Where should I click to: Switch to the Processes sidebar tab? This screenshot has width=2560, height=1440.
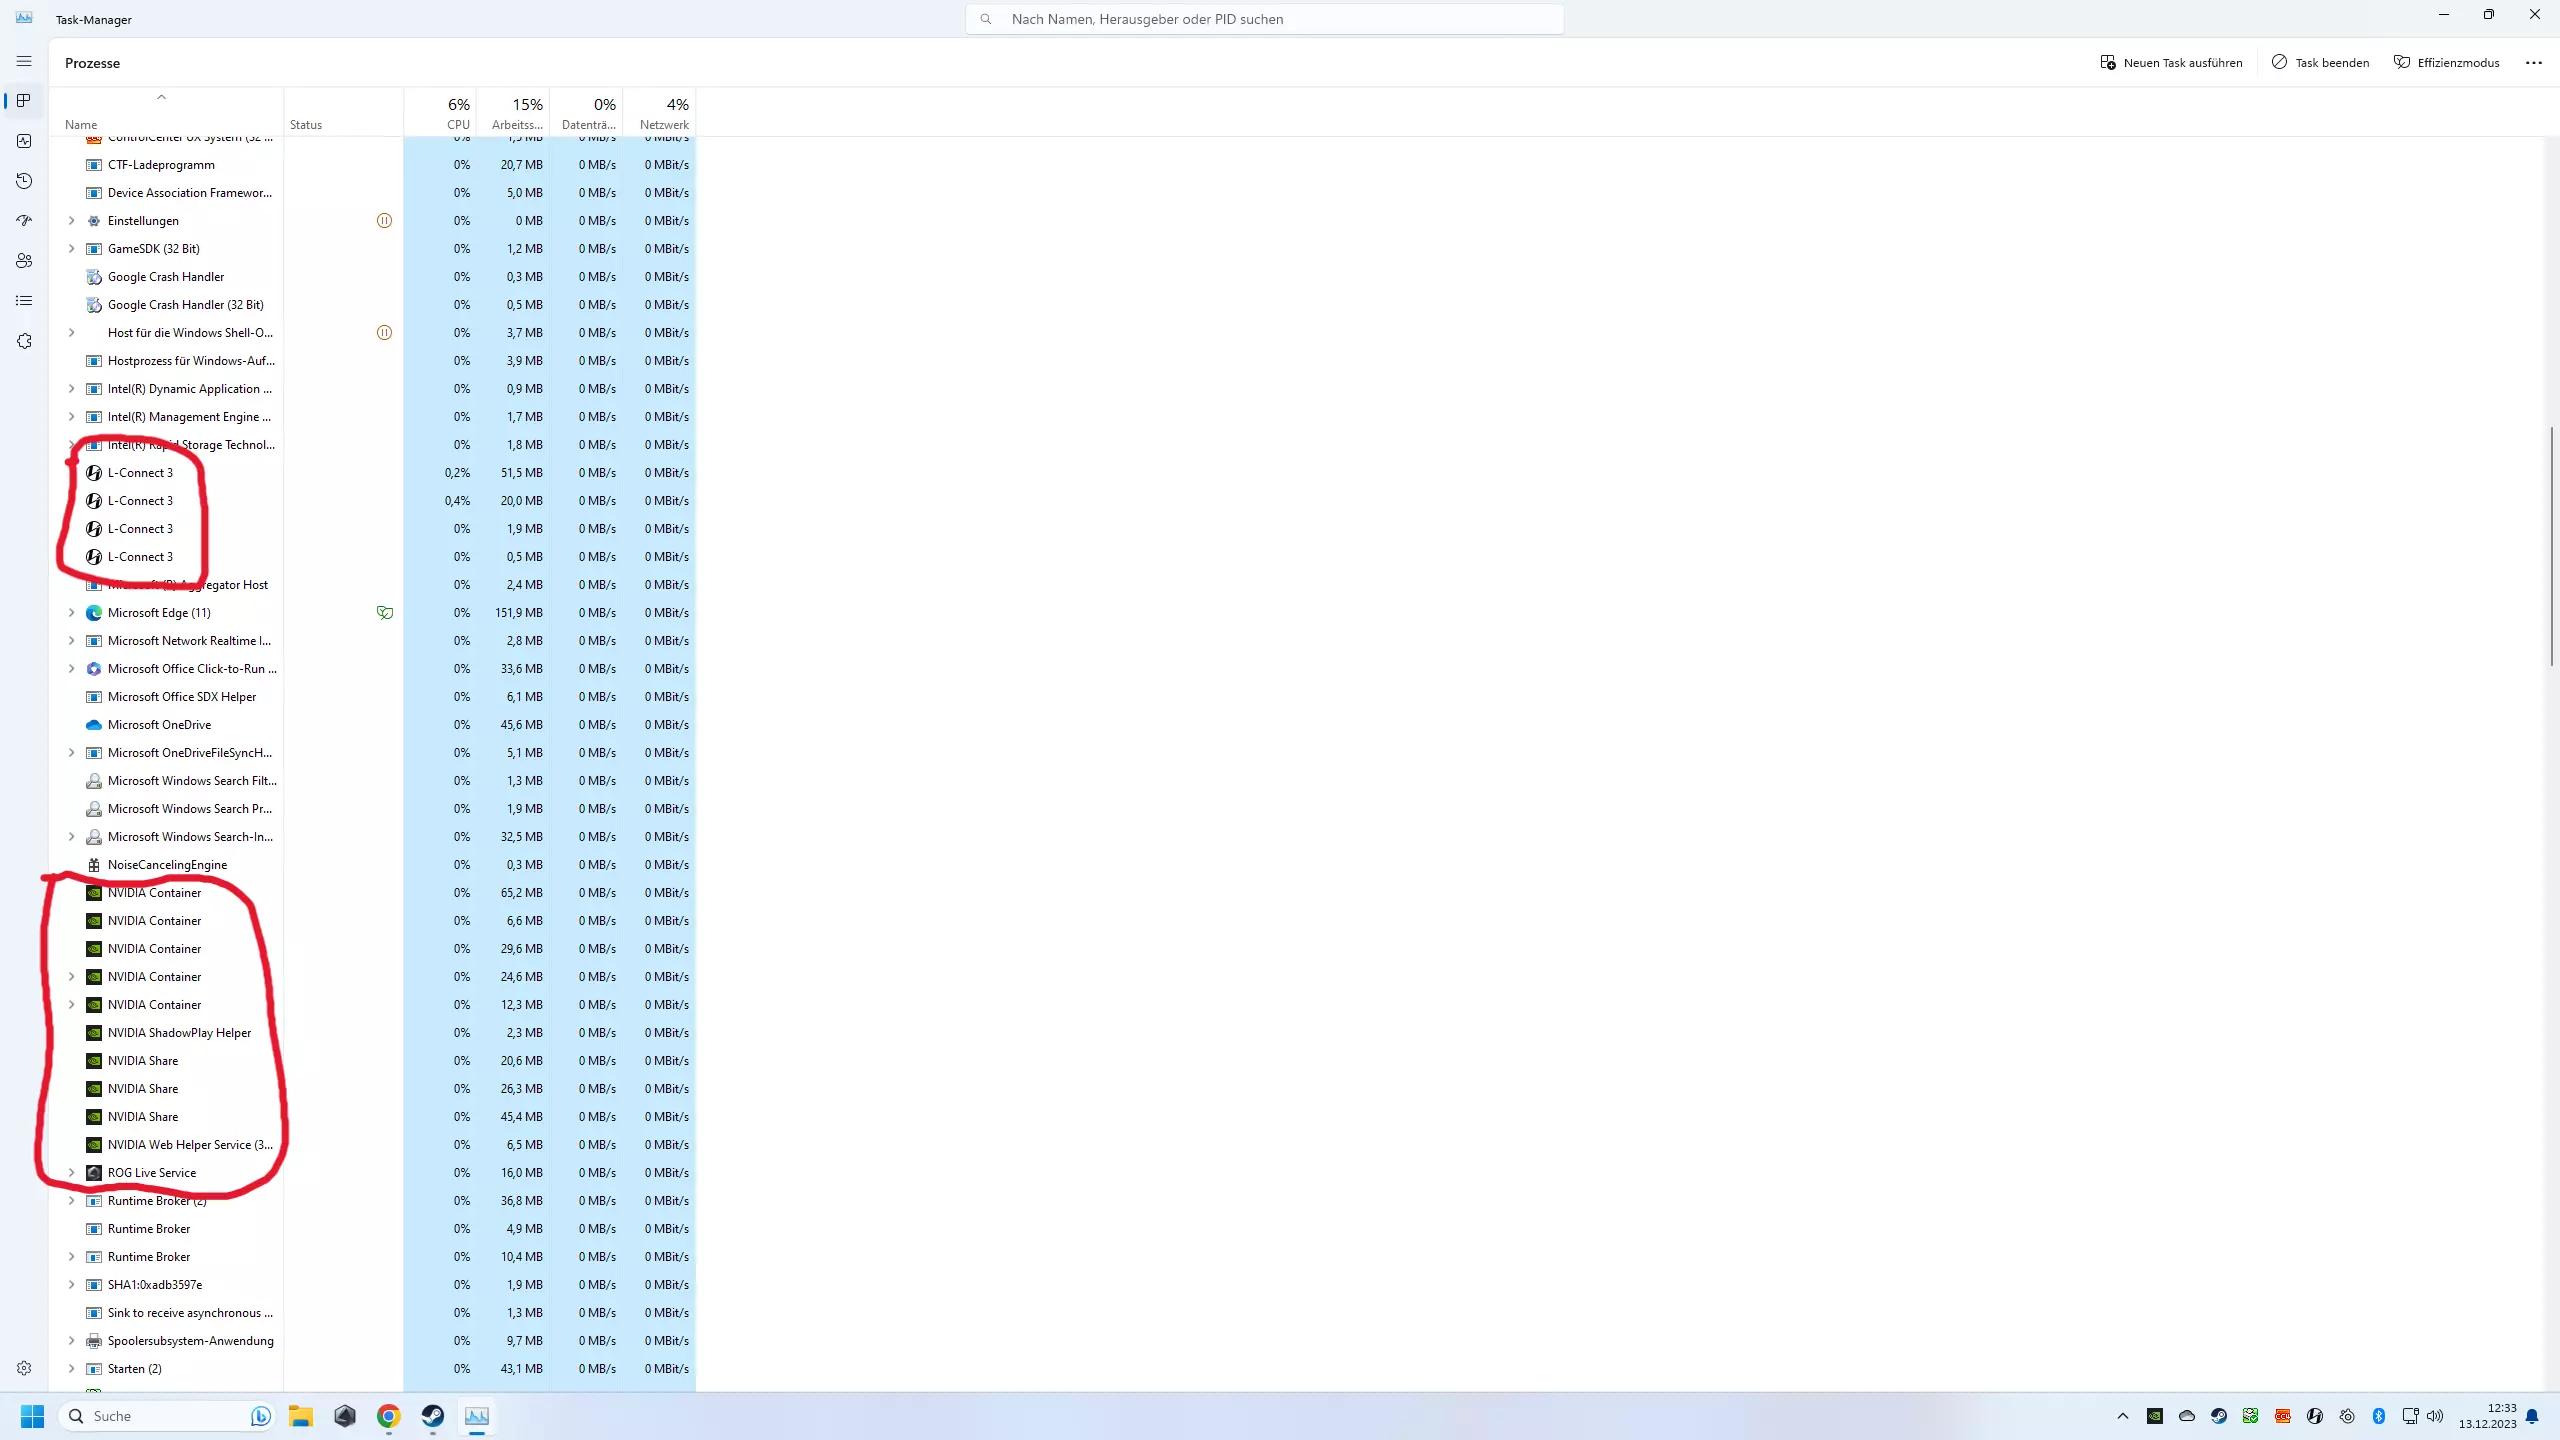24,101
